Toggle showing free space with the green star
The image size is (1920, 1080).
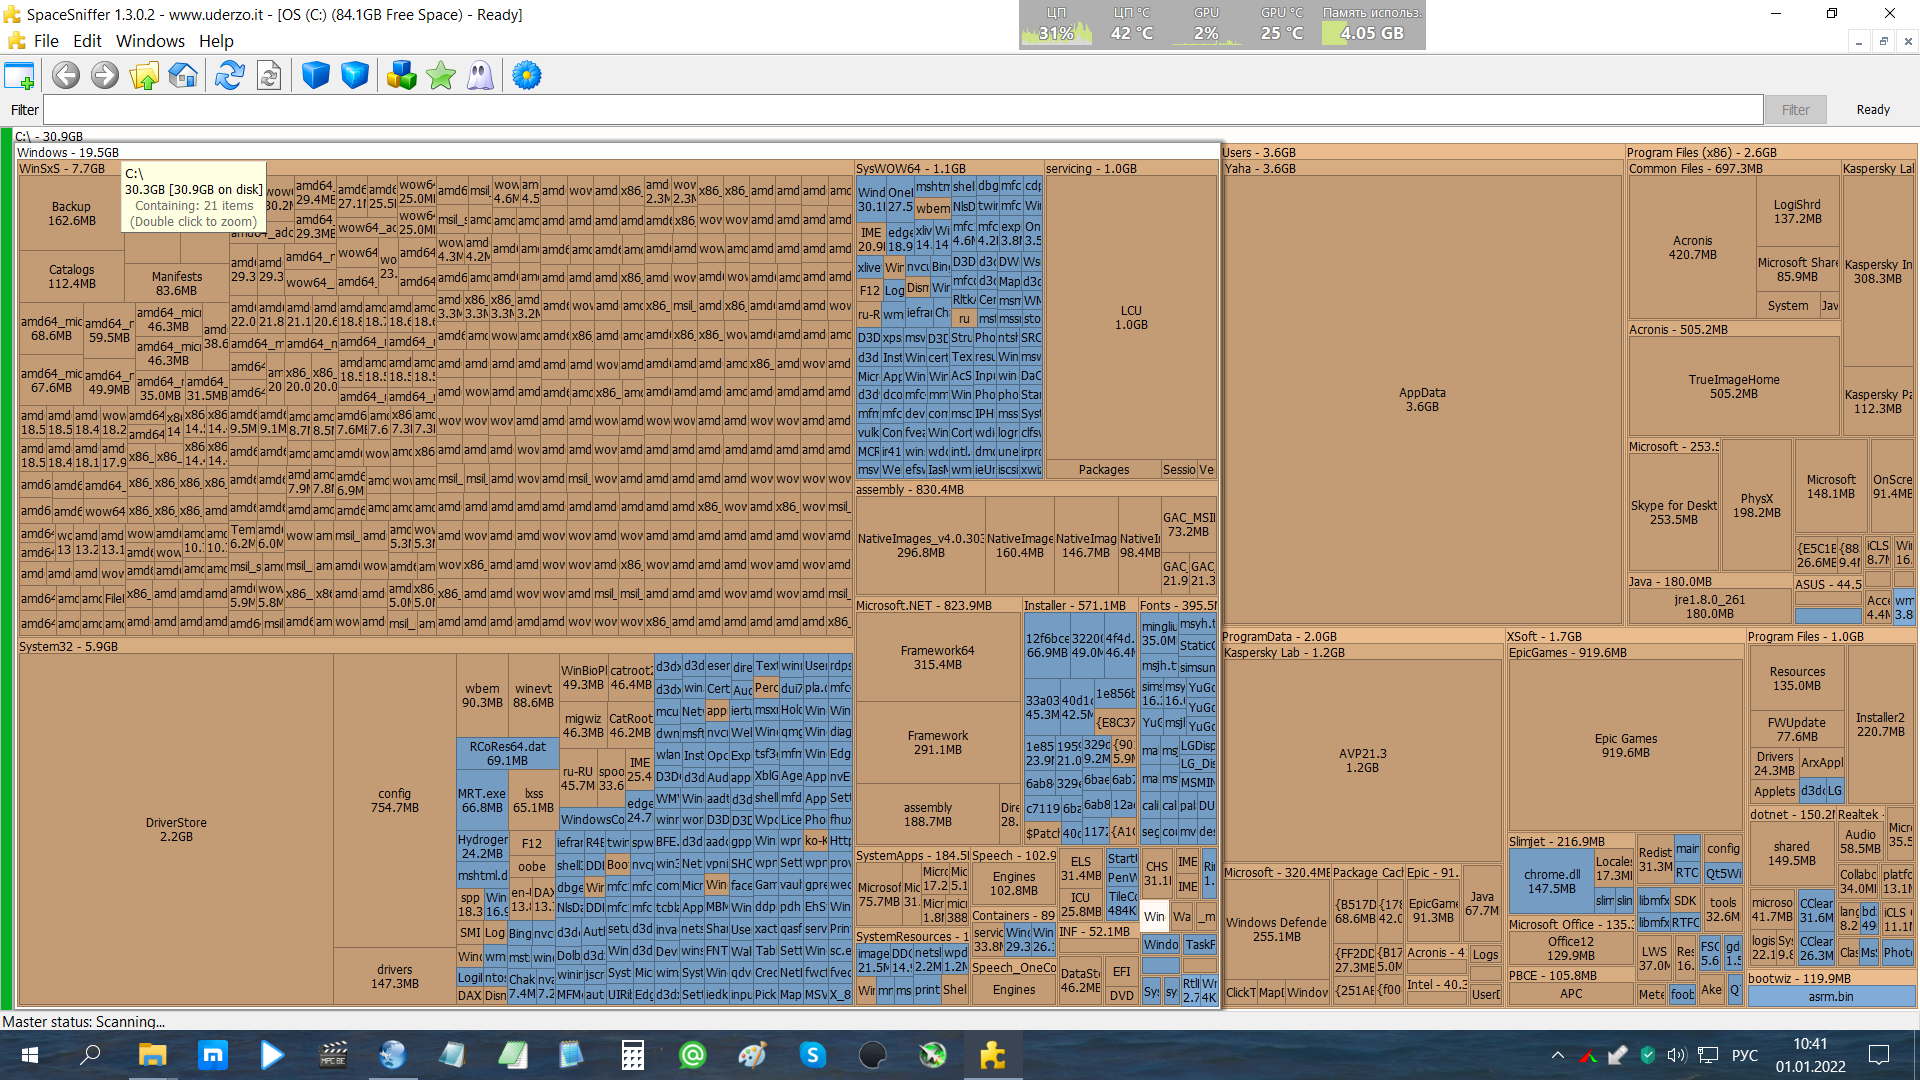coord(441,76)
